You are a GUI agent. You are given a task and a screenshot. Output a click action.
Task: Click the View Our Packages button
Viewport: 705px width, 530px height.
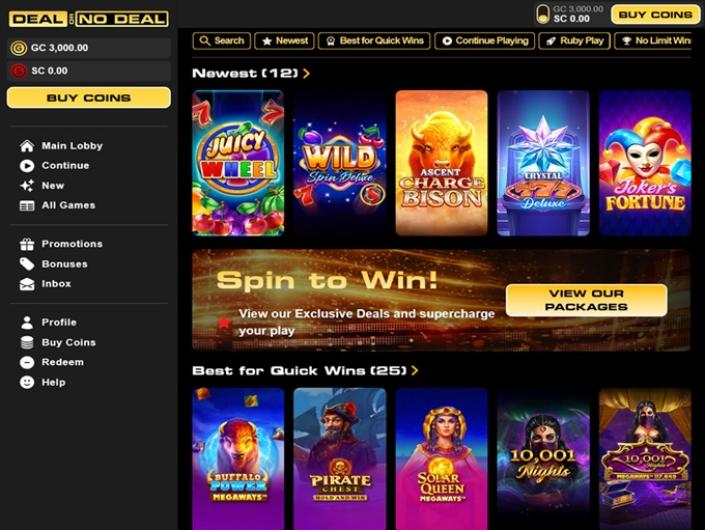pyautogui.click(x=586, y=300)
